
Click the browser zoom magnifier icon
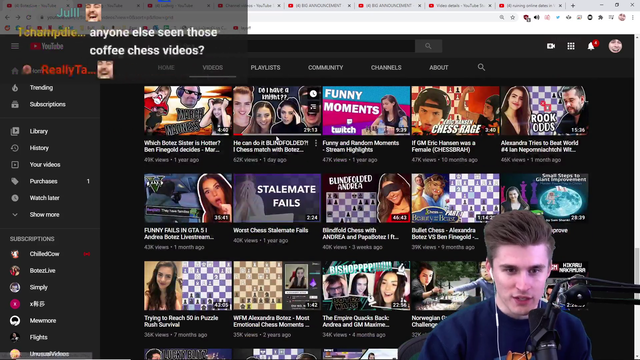[x=502, y=18]
